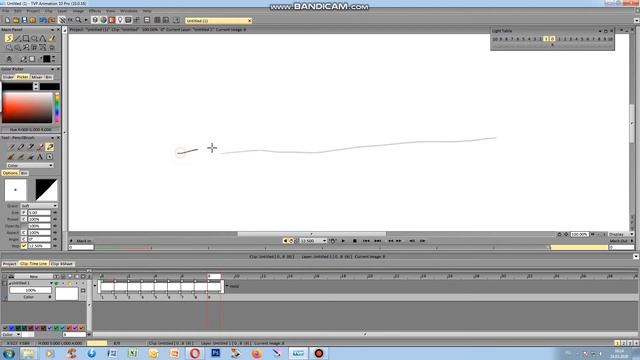Toggle the Power pressure connection button
Image resolution: width=640 pixels, height=360 pixels.
pos(24,219)
